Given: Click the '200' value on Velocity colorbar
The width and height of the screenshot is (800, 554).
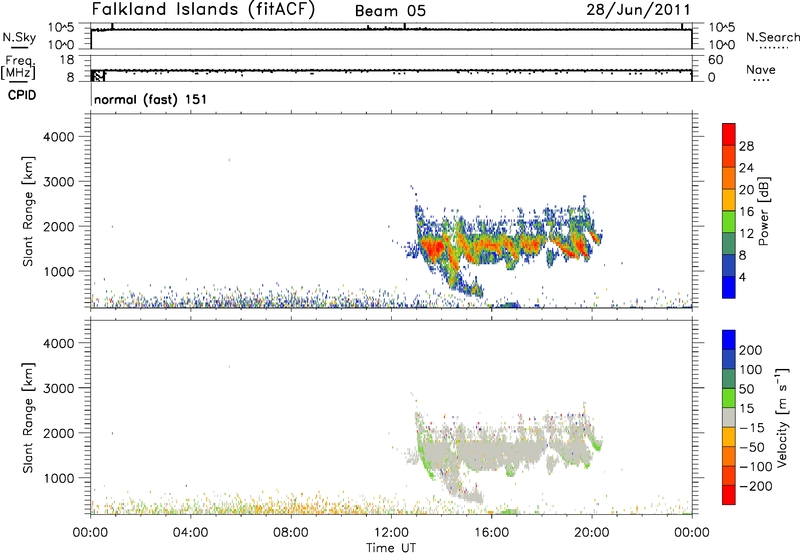Looking at the screenshot, I should pos(751,350).
